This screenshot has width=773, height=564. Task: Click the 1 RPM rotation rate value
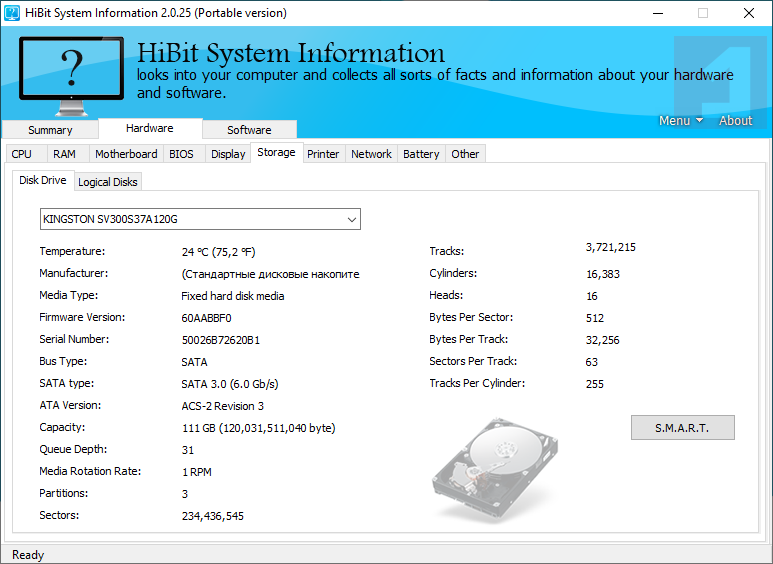(197, 472)
